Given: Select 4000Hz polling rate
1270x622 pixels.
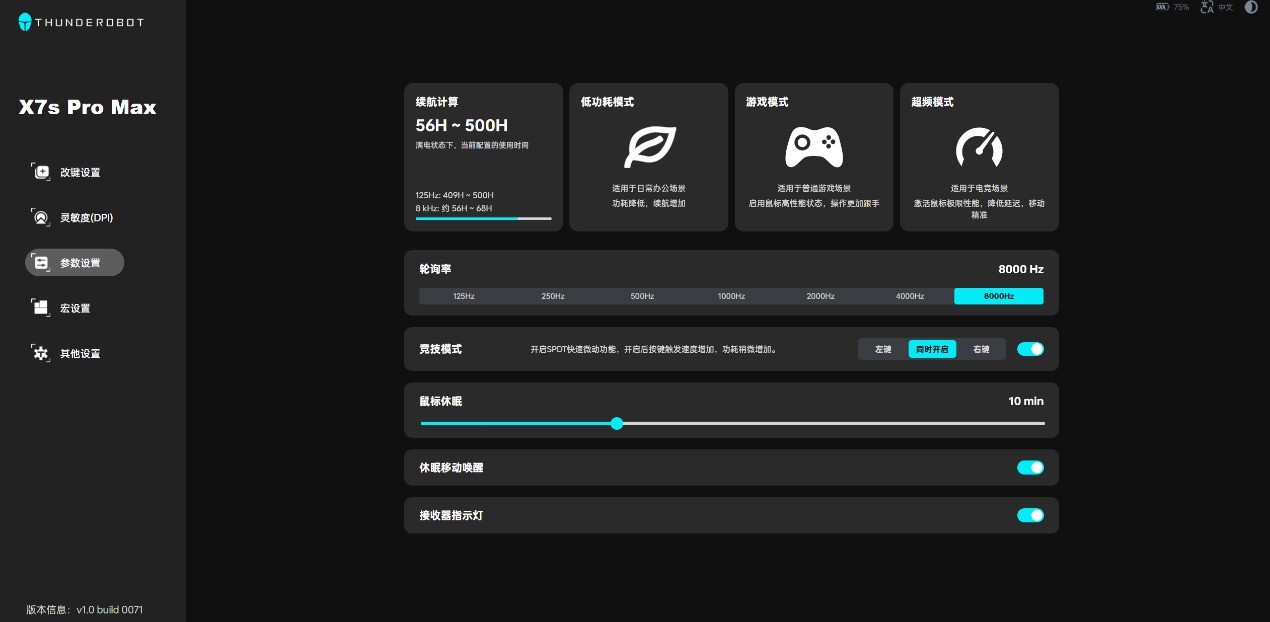Looking at the screenshot, I should coord(910,296).
